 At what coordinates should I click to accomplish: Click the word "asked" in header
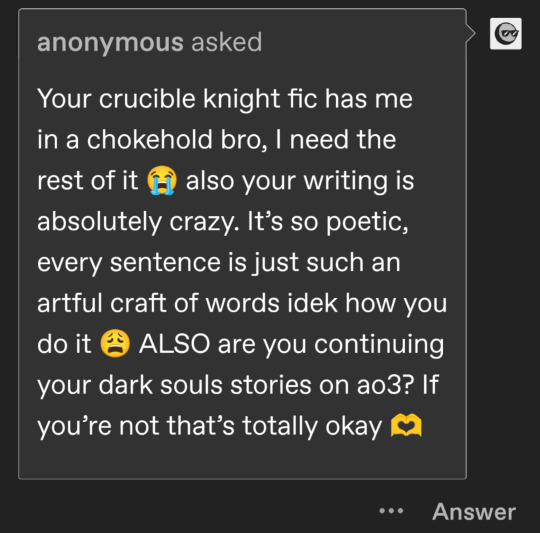click(x=227, y=42)
